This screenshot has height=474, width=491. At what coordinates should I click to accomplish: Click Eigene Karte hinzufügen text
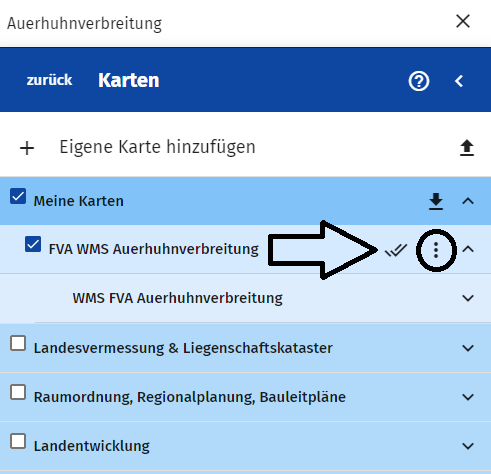coord(157,147)
